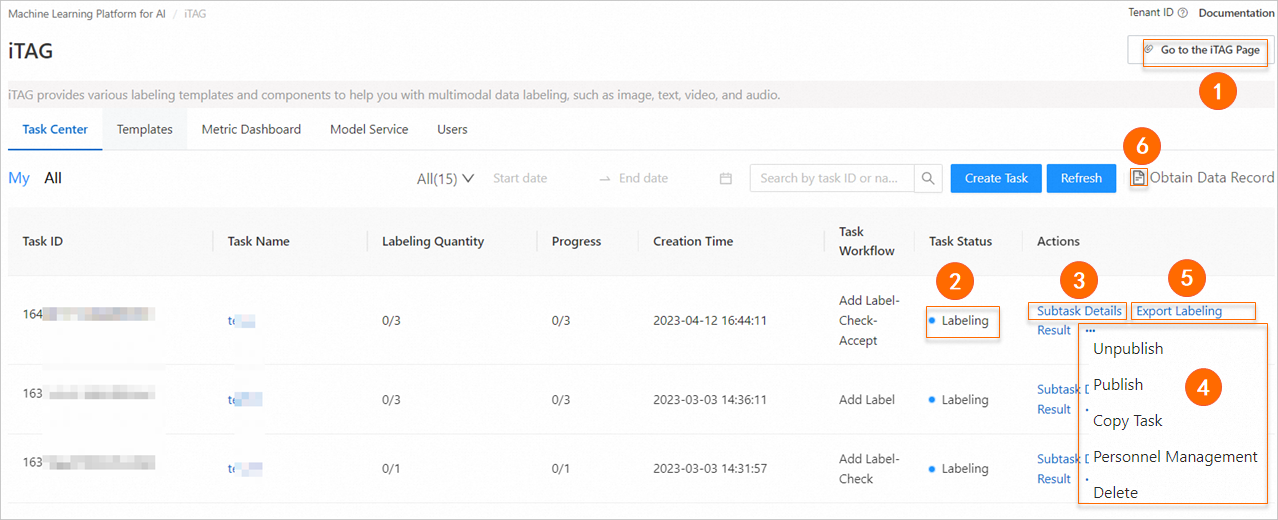Click the three-dot more actions icon
The height and width of the screenshot is (520, 1278).
point(1089,330)
